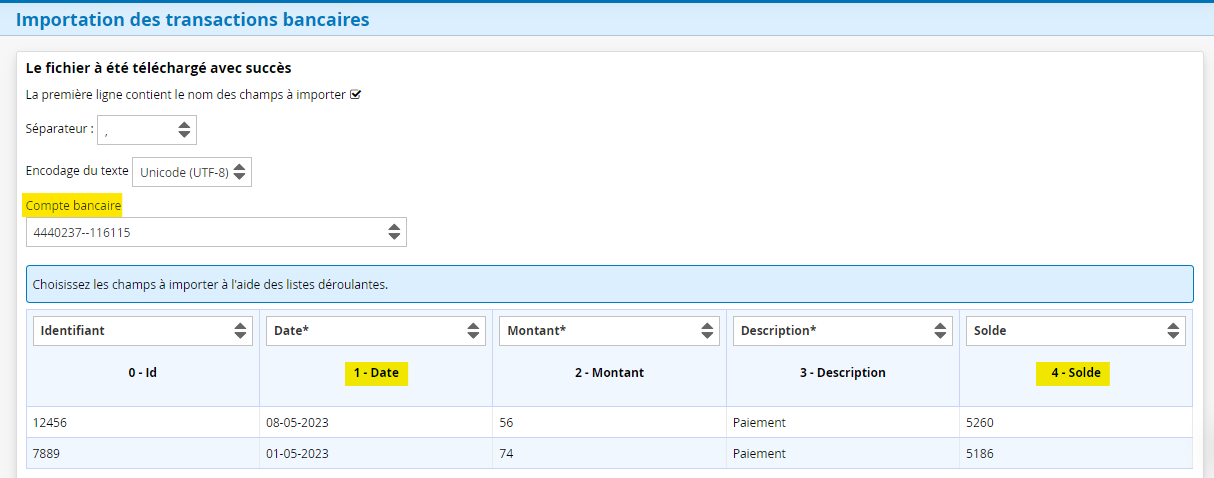Open the Séparateur dropdown
1214x478 pixels.
pyautogui.click(x=147, y=130)
